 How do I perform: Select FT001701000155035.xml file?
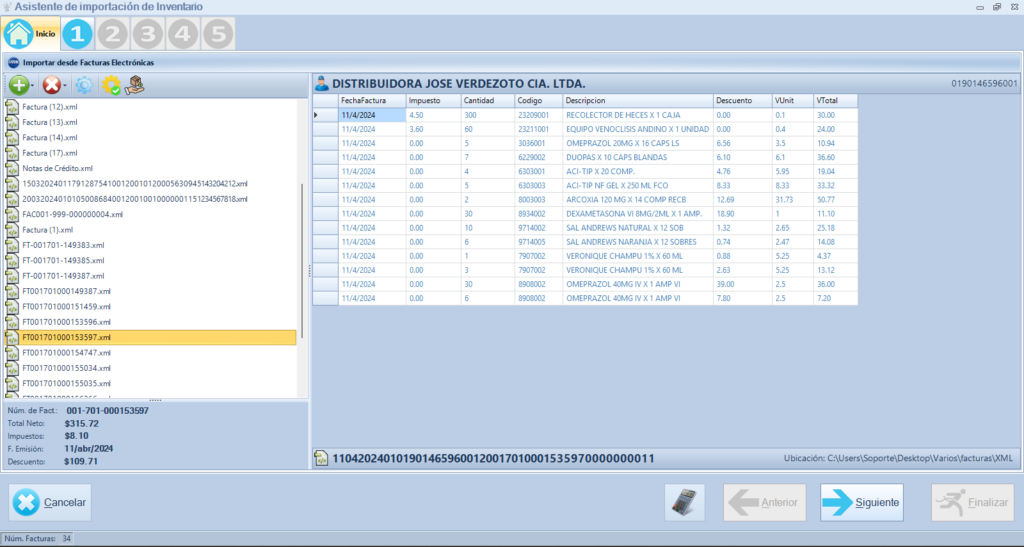click(67, 383)
